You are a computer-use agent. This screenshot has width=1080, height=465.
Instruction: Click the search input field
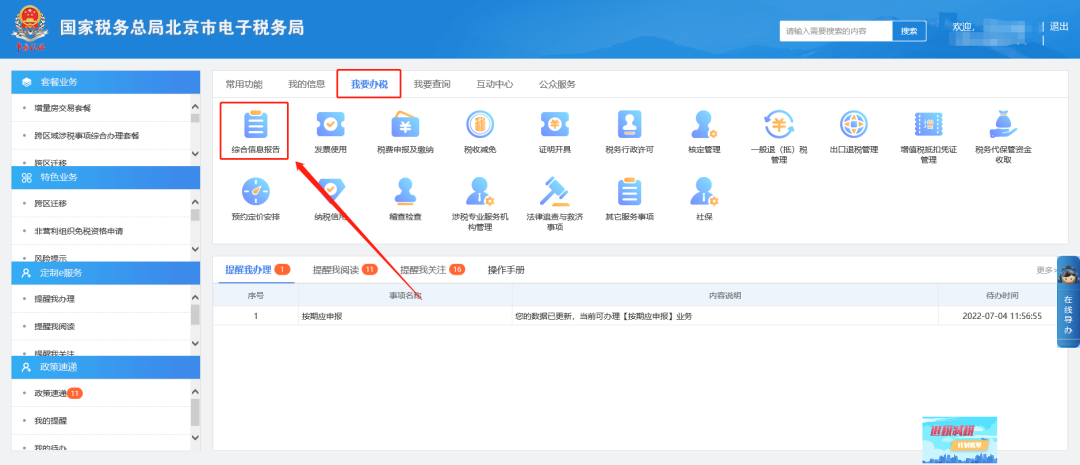(x=835, y=32)
